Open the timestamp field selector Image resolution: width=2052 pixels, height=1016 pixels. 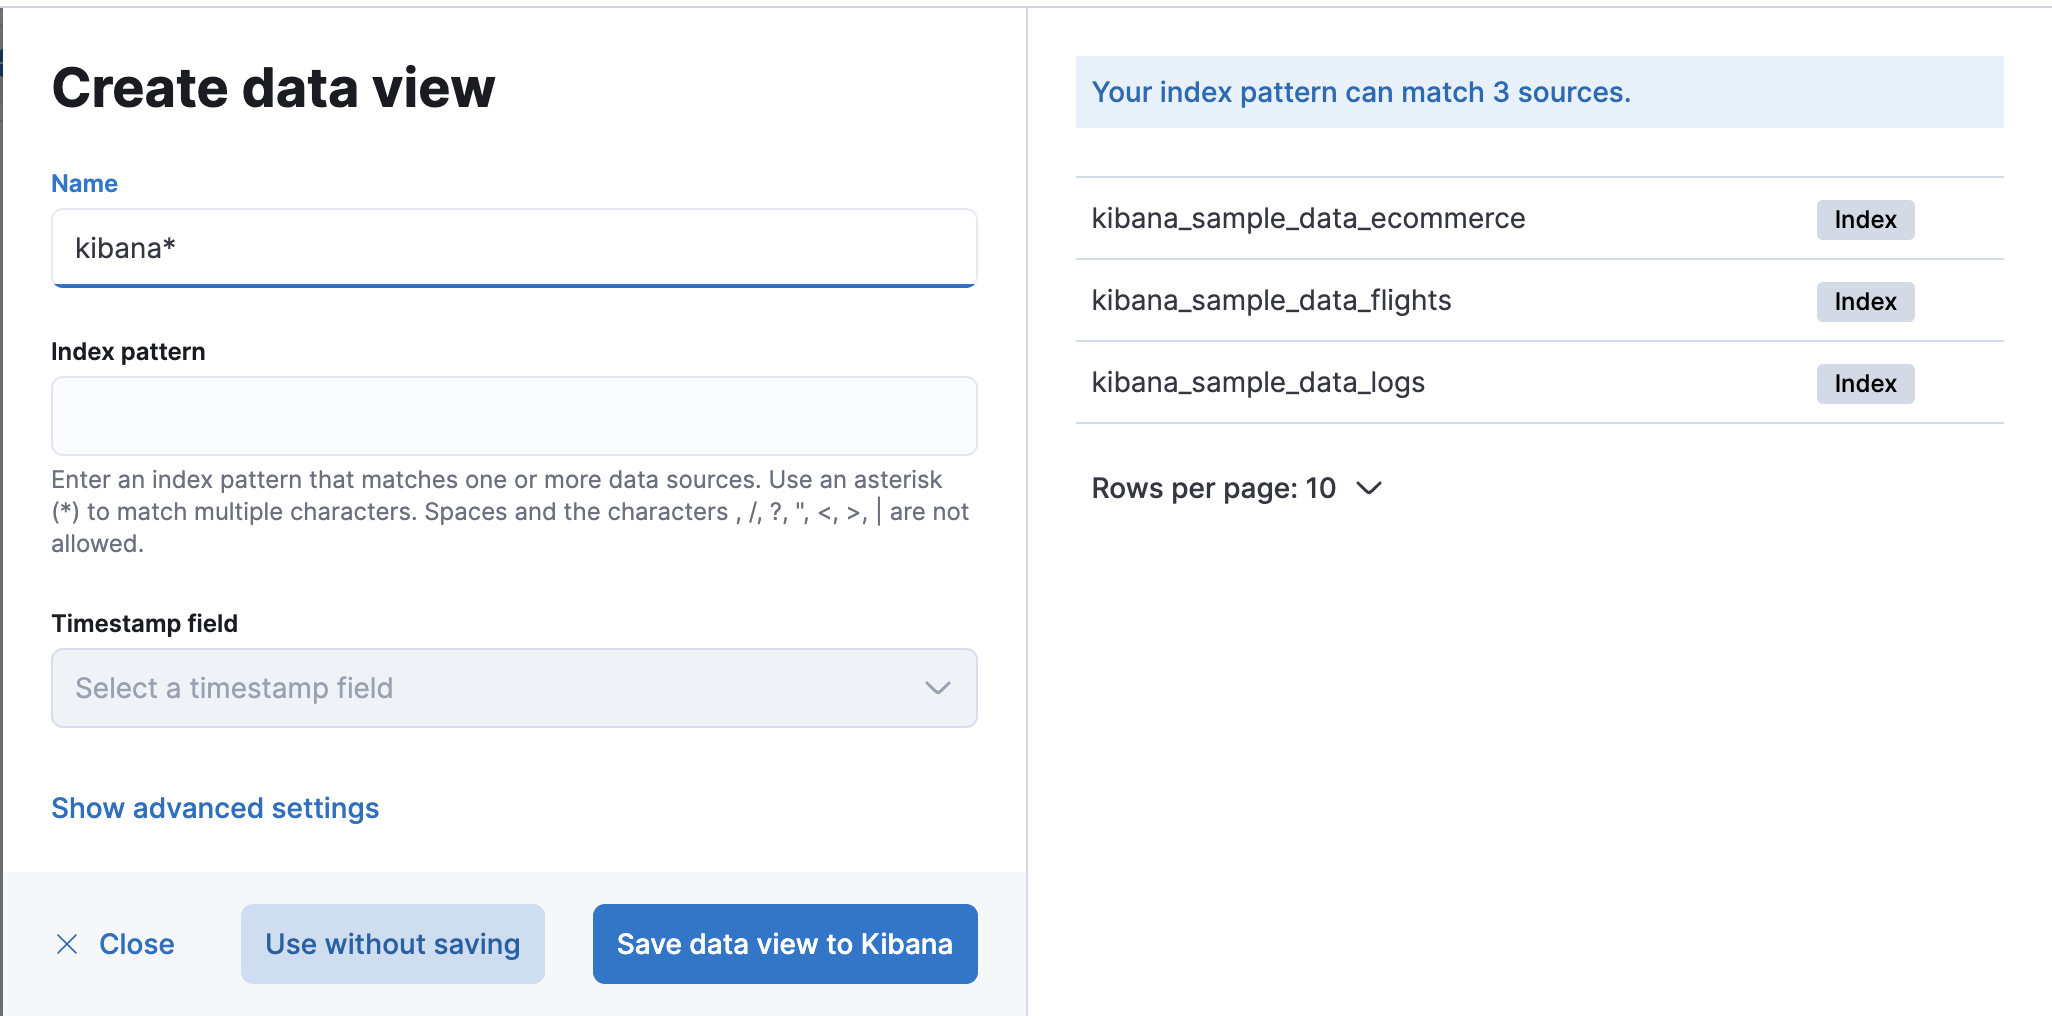click(x=514, y=688)
